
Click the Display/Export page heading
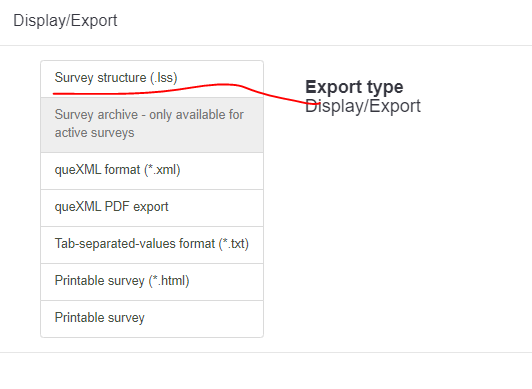click(x=65, y=21)
